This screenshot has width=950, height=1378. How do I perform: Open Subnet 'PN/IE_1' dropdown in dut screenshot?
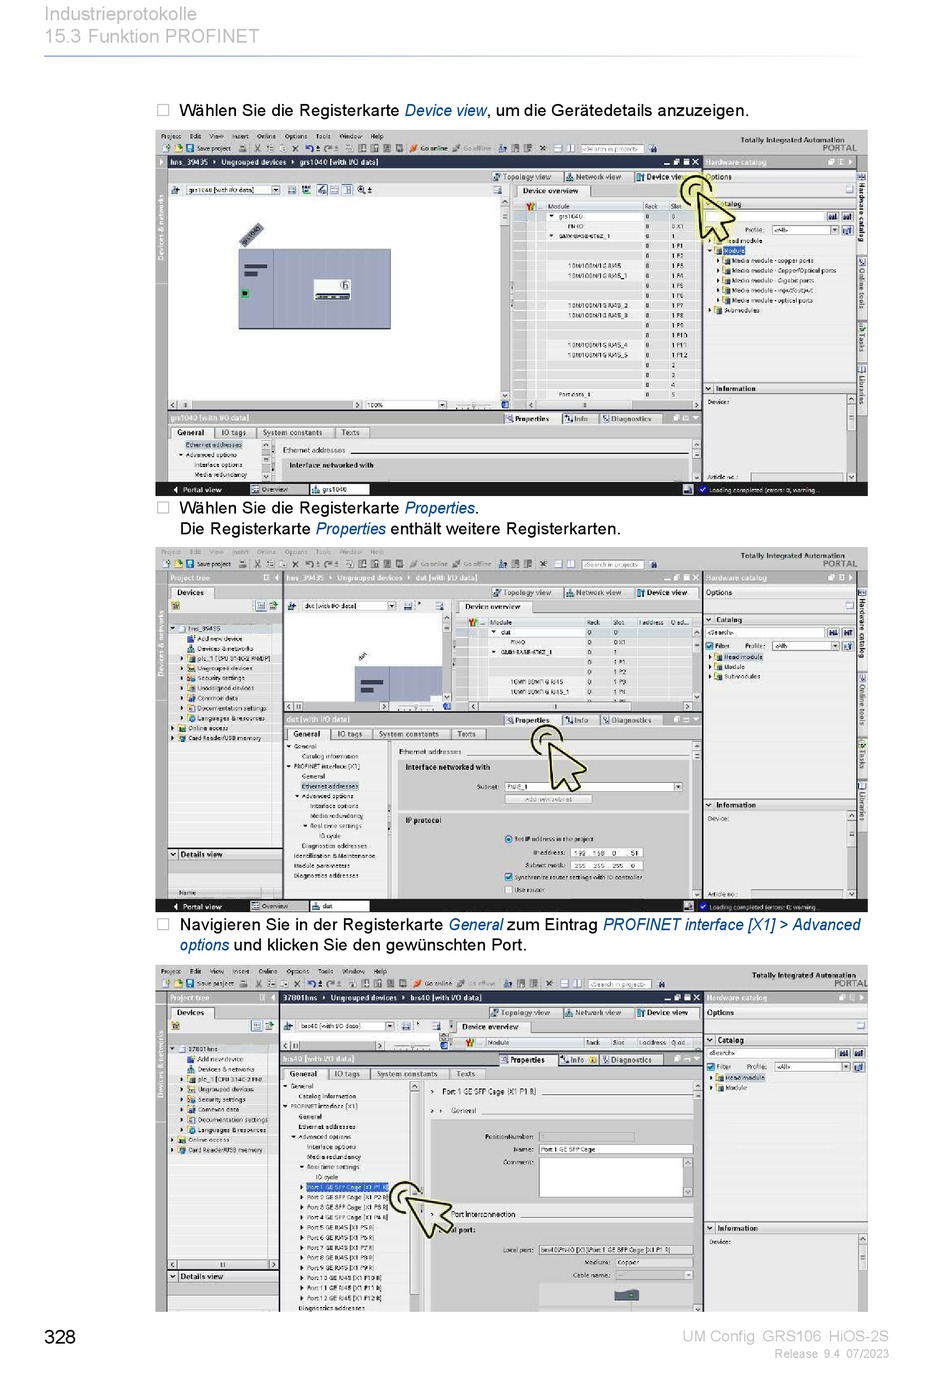click(678, 787)
